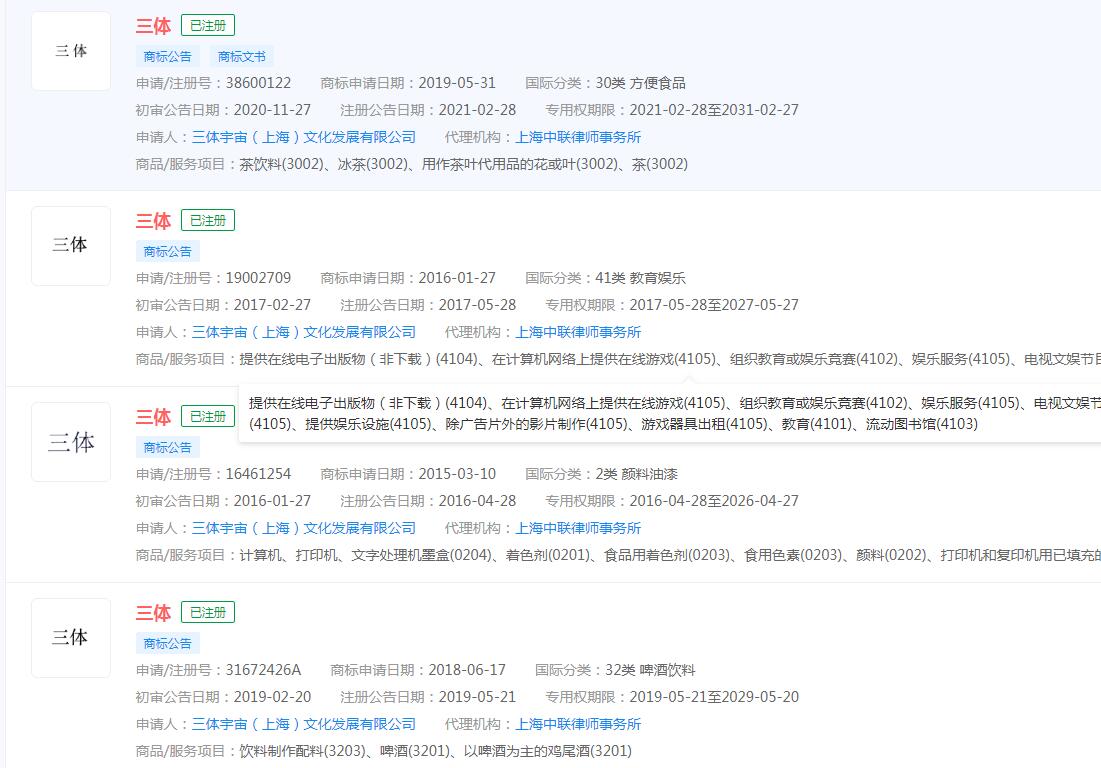This screenshot has height=768, width=1101.
Task: Click the classification 32类 啤酒饮料
Action: tap(650, 670)
